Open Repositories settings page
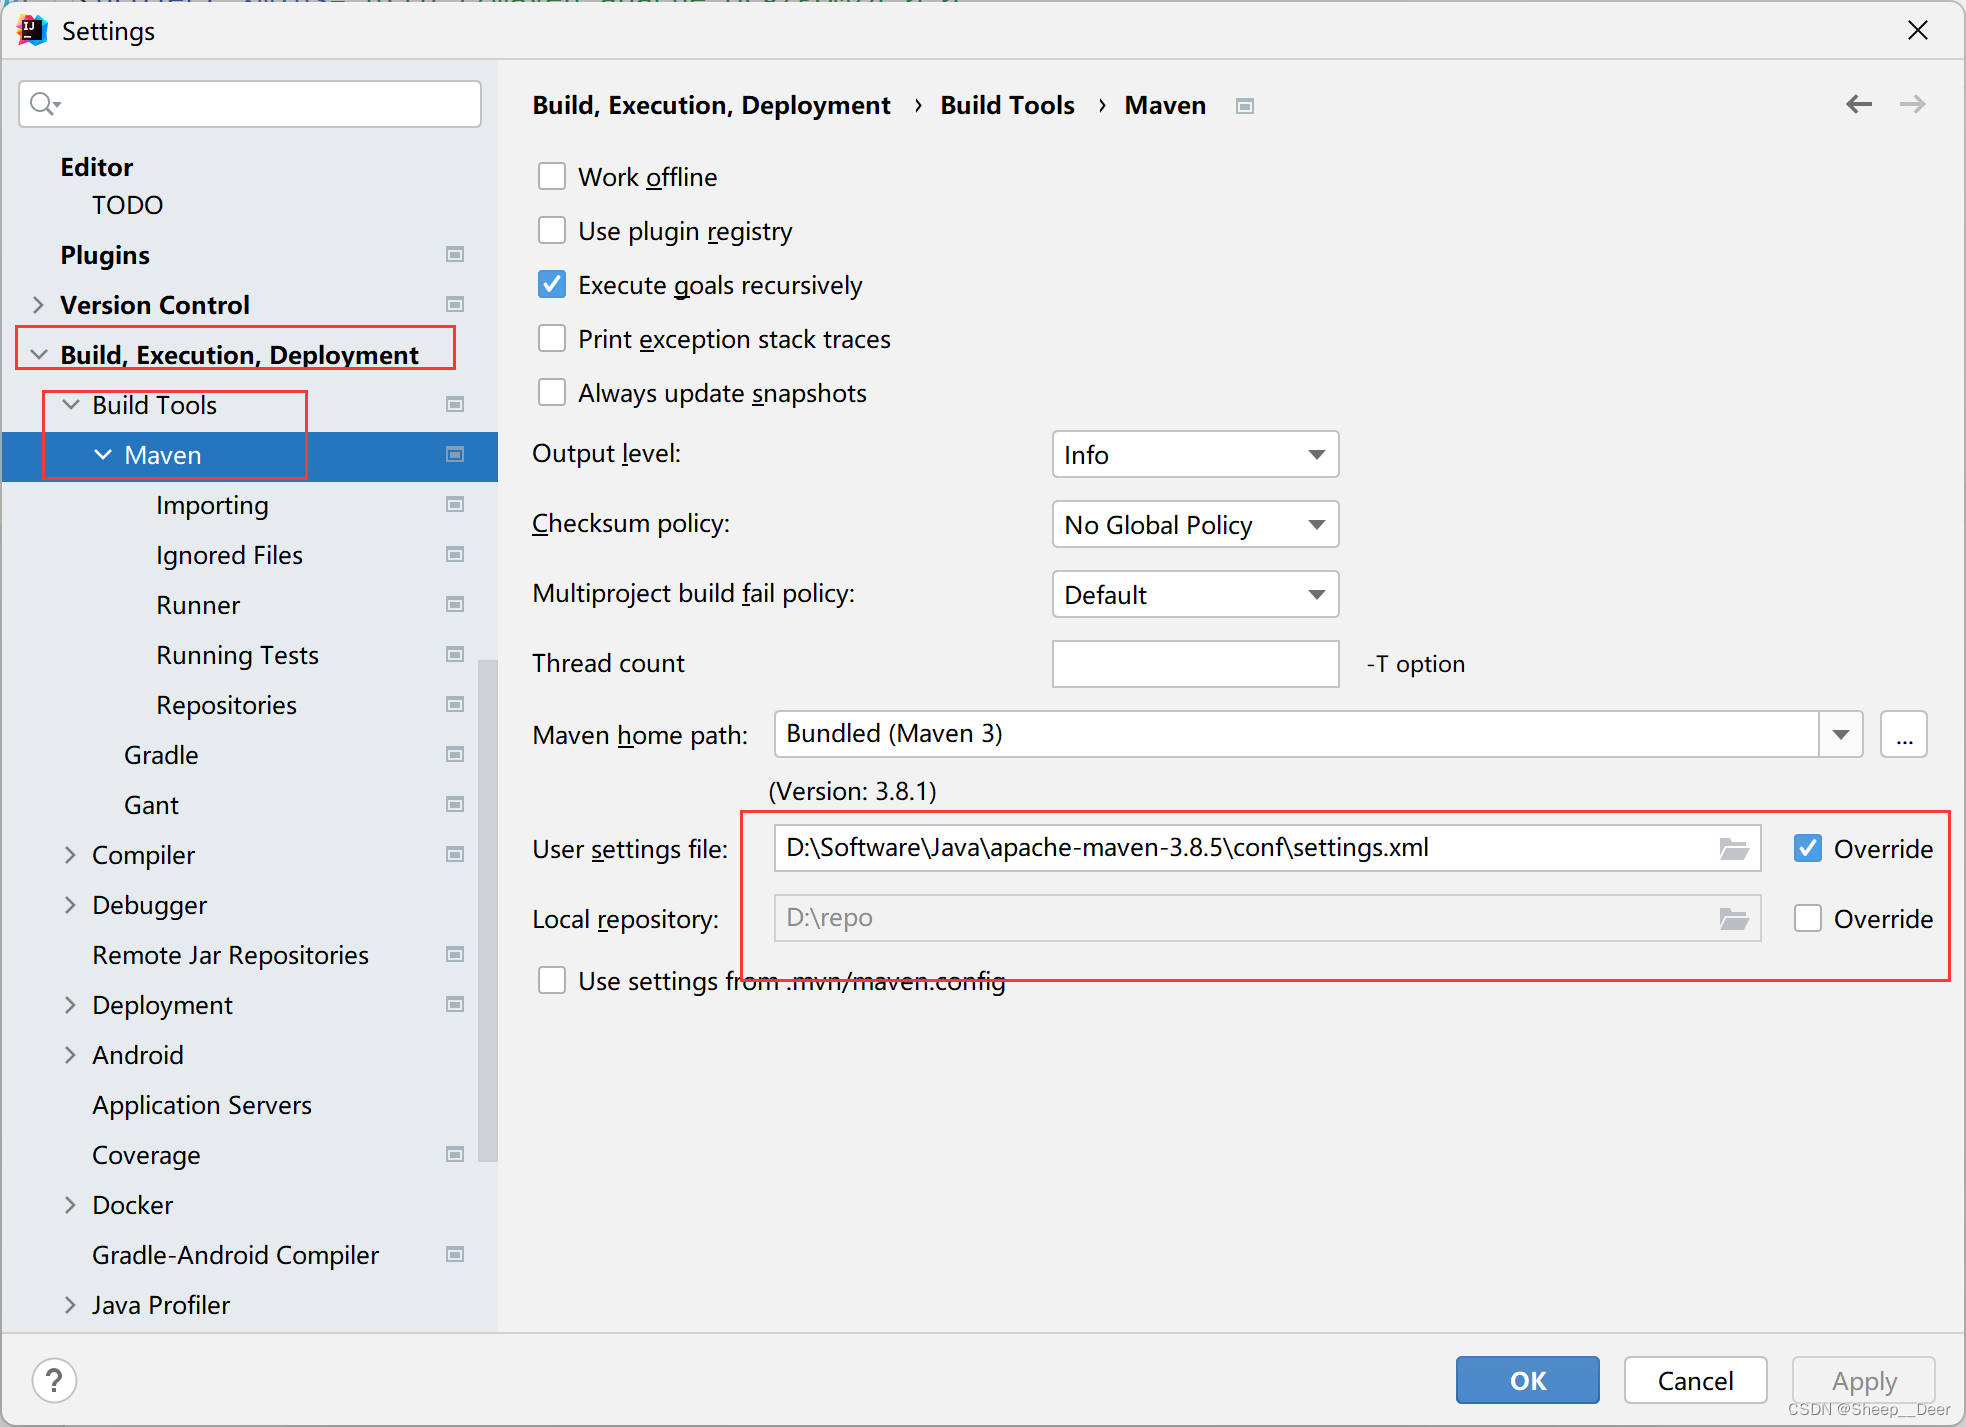 [x=226, y=705]
